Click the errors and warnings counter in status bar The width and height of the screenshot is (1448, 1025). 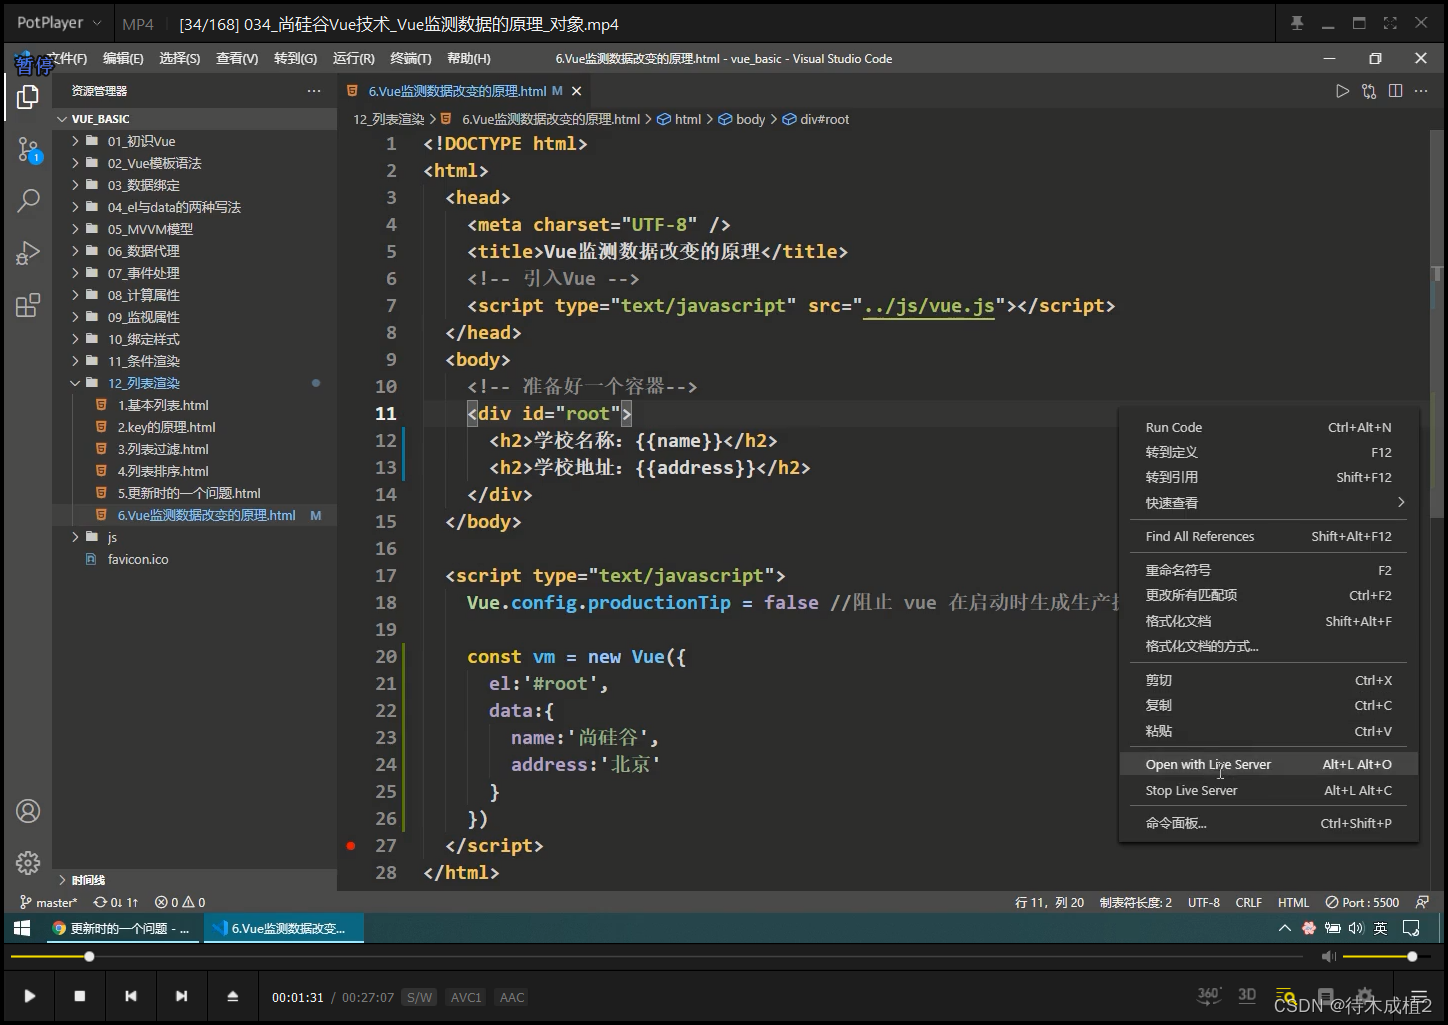click(180, 902)
